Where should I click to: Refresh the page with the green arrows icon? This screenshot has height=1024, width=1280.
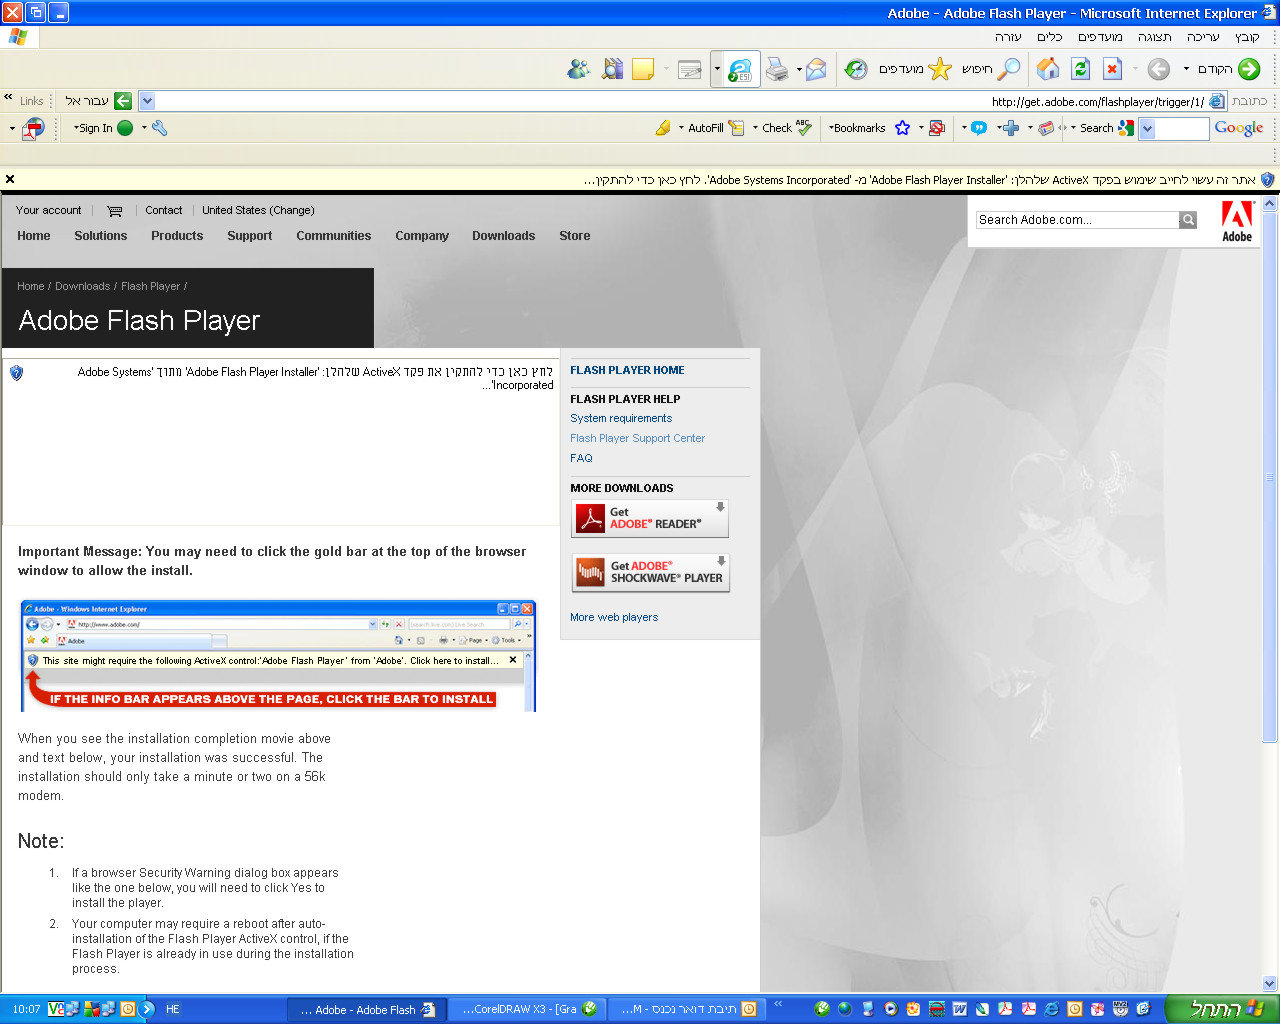point(1080,69)
